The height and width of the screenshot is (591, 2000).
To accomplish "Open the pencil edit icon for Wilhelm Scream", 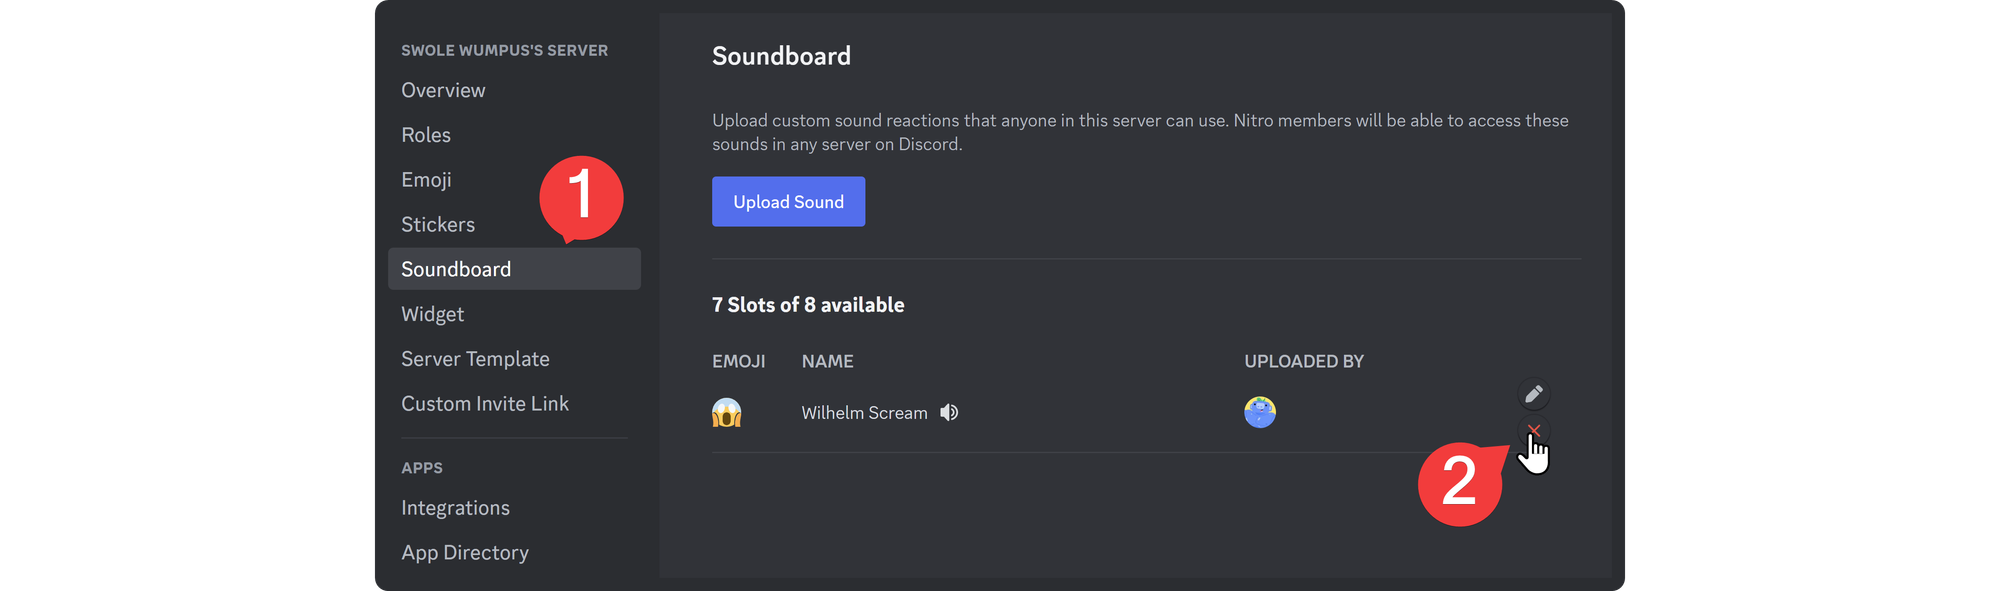I will (1533, 394).
